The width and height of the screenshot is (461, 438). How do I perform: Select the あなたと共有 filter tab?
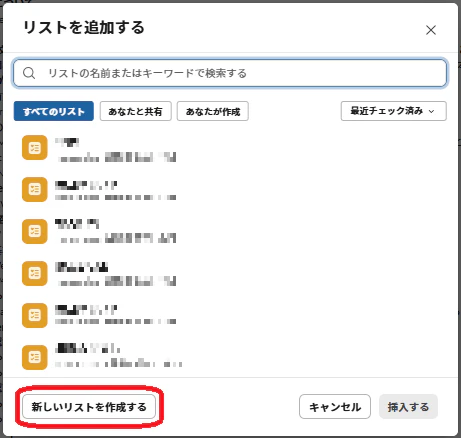pos(136,111)
